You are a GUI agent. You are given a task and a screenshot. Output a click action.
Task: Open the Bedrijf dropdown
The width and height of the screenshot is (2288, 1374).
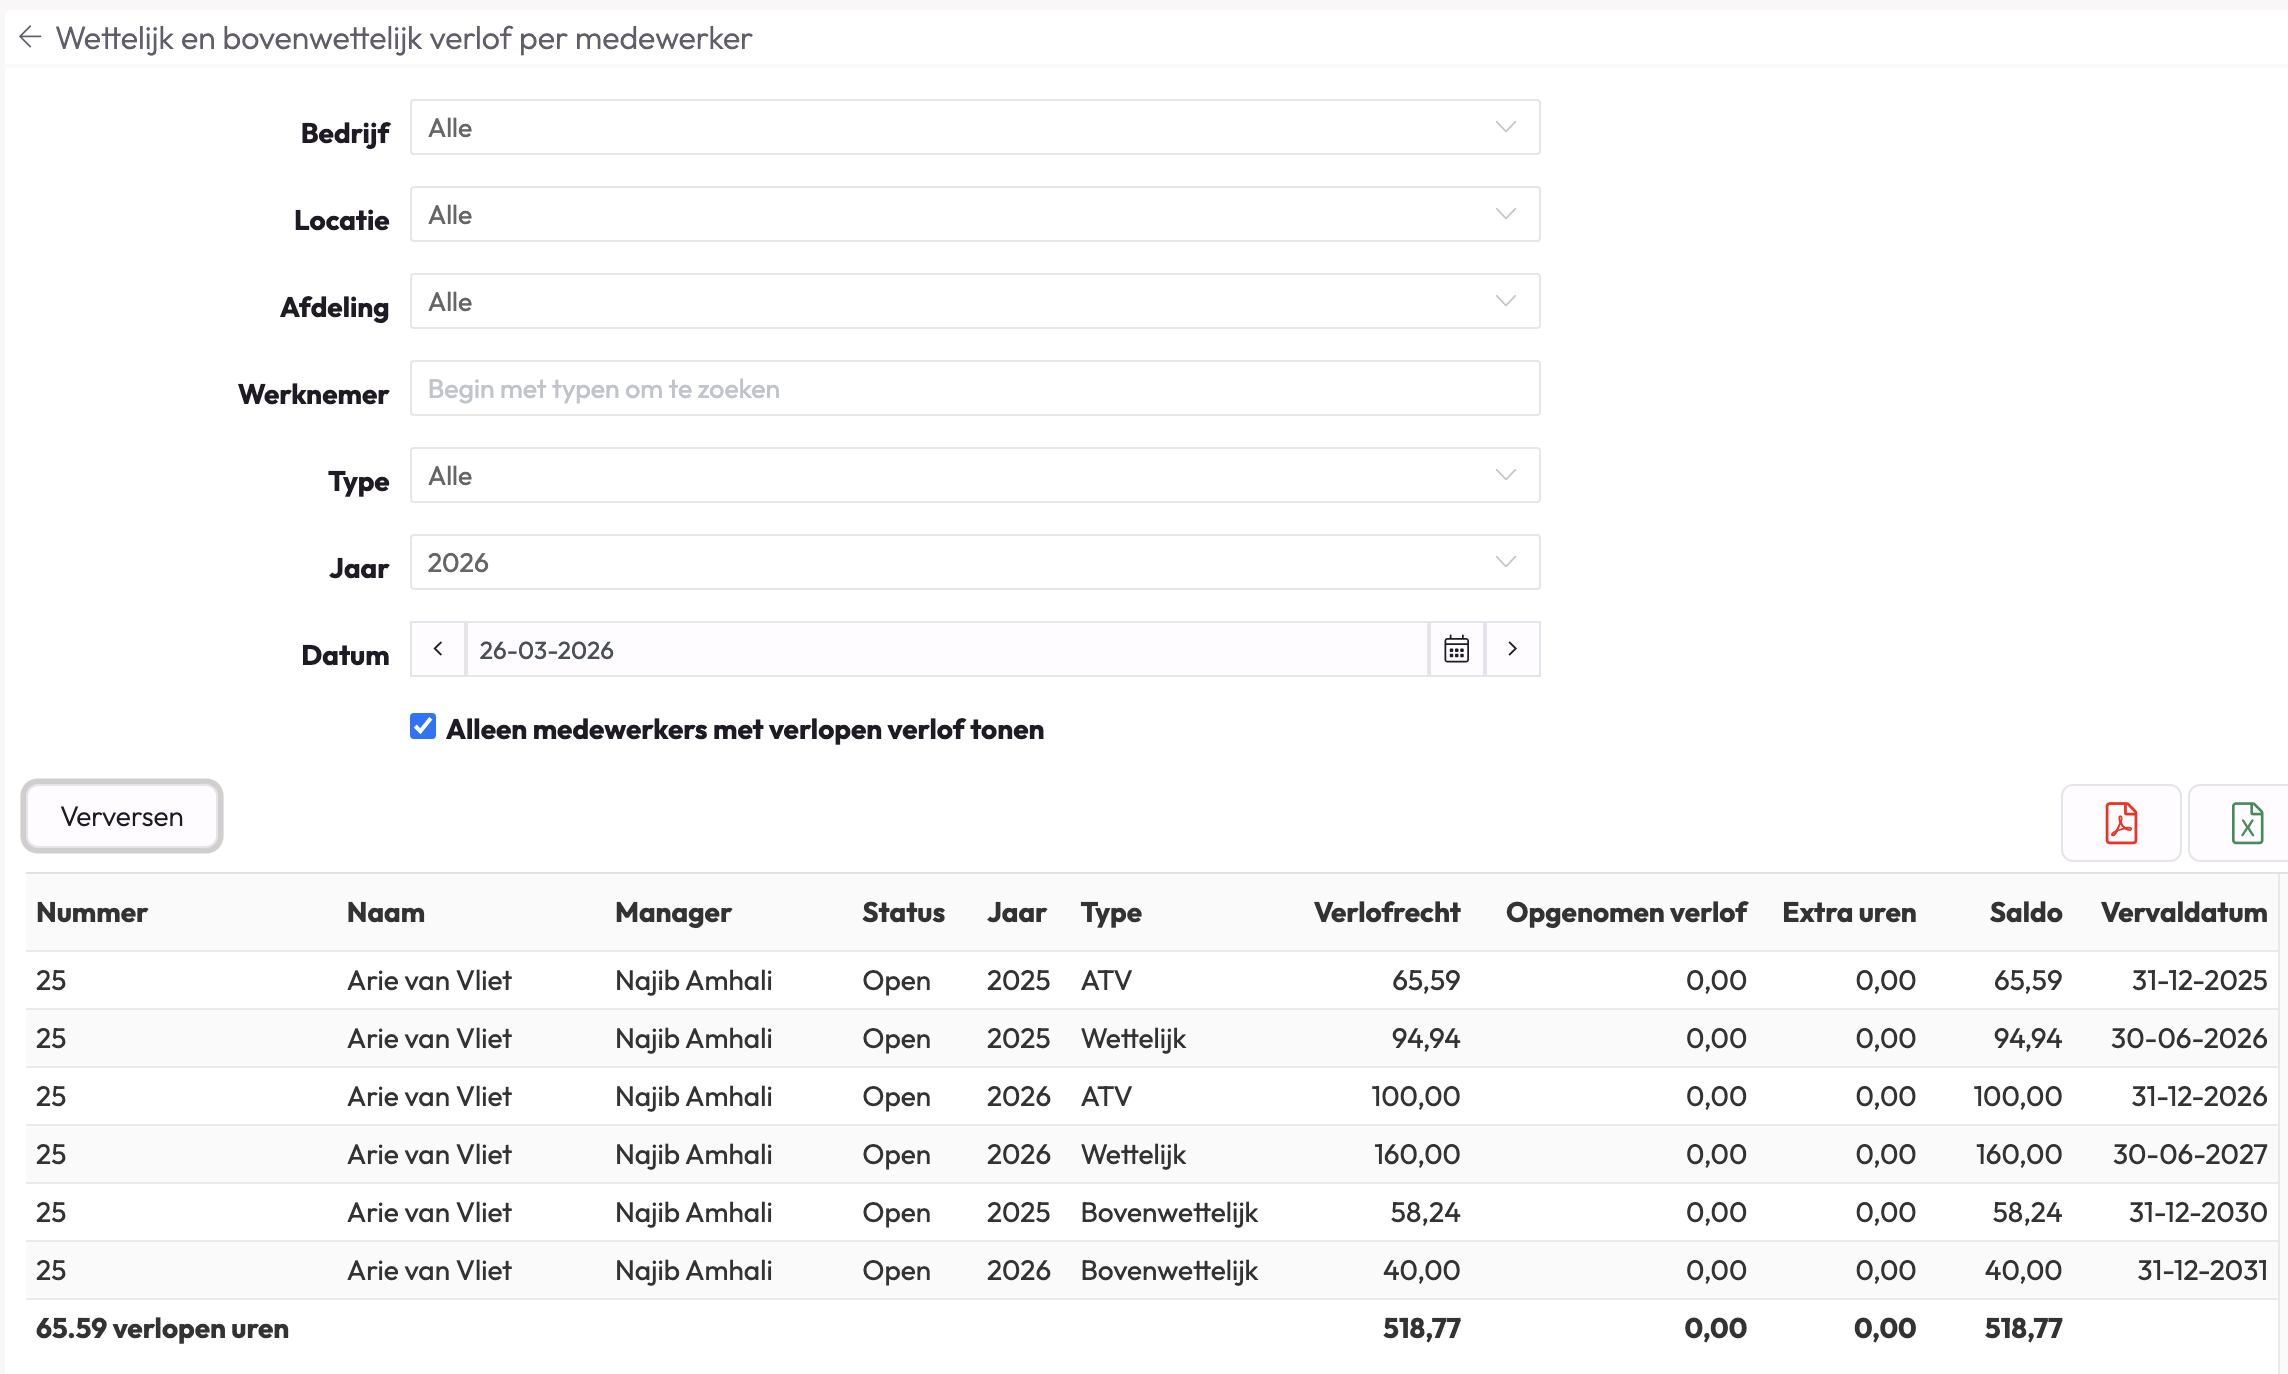974,128
